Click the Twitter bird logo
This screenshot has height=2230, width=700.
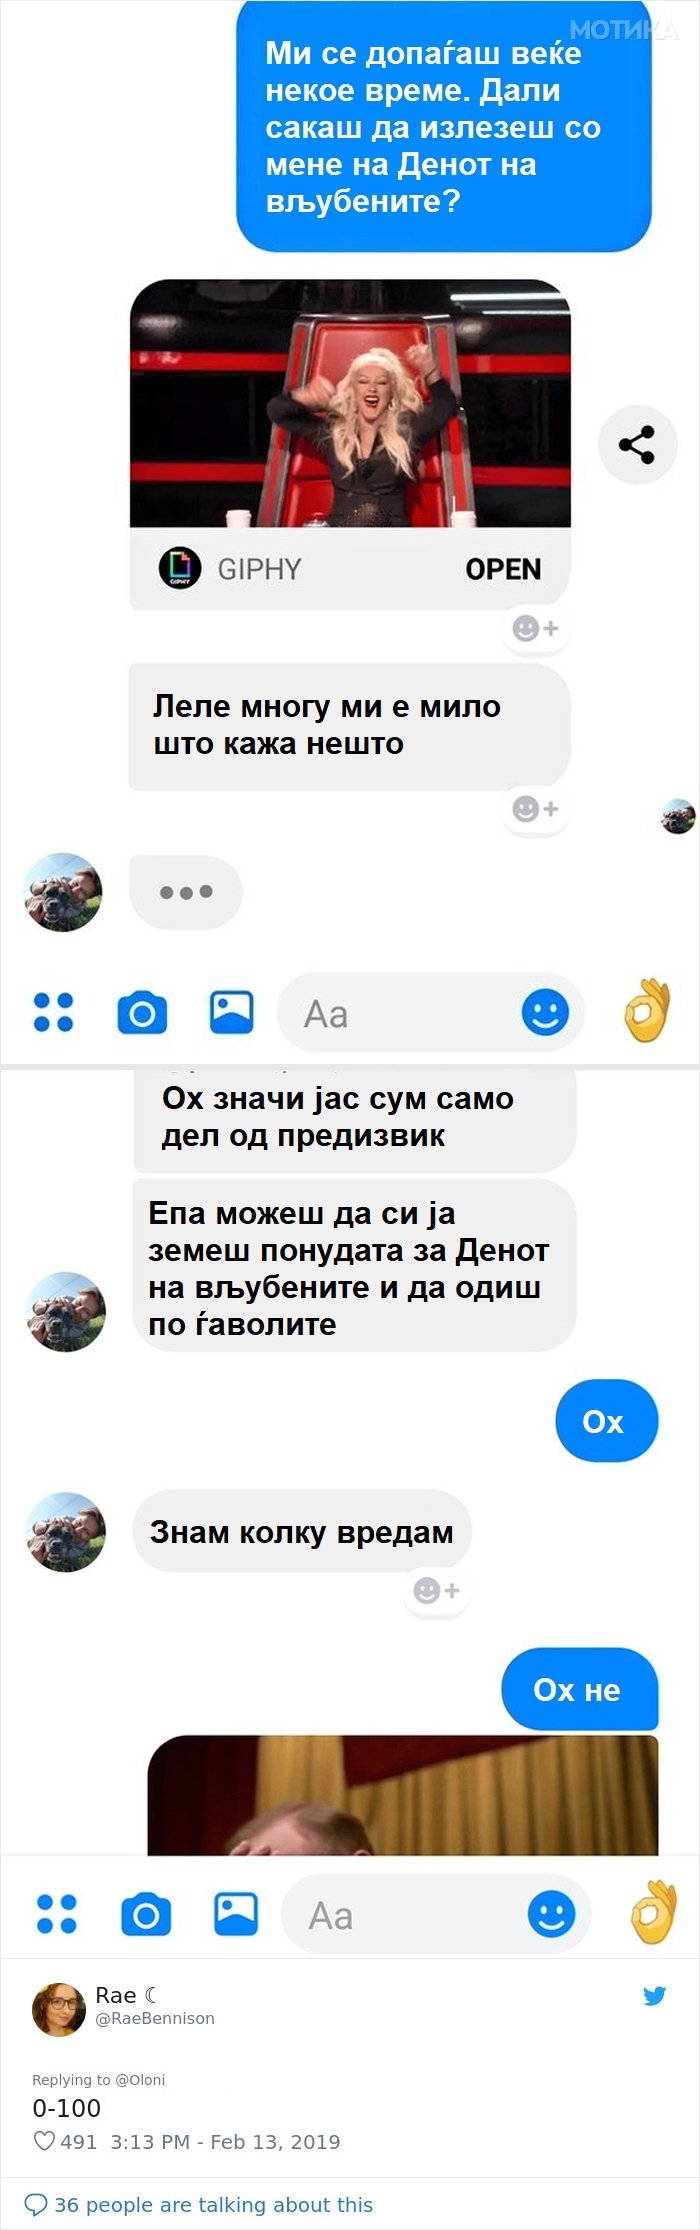655,1996
